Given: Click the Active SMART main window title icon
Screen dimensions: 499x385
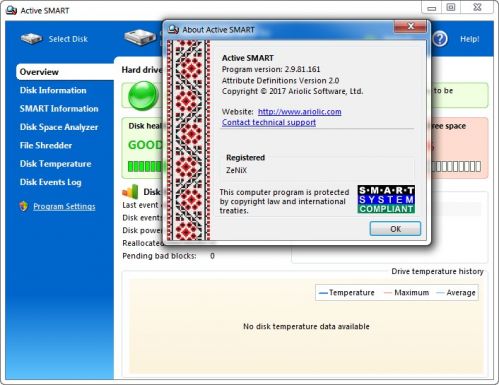Looking at the screenshot, I should coord(11,10).
